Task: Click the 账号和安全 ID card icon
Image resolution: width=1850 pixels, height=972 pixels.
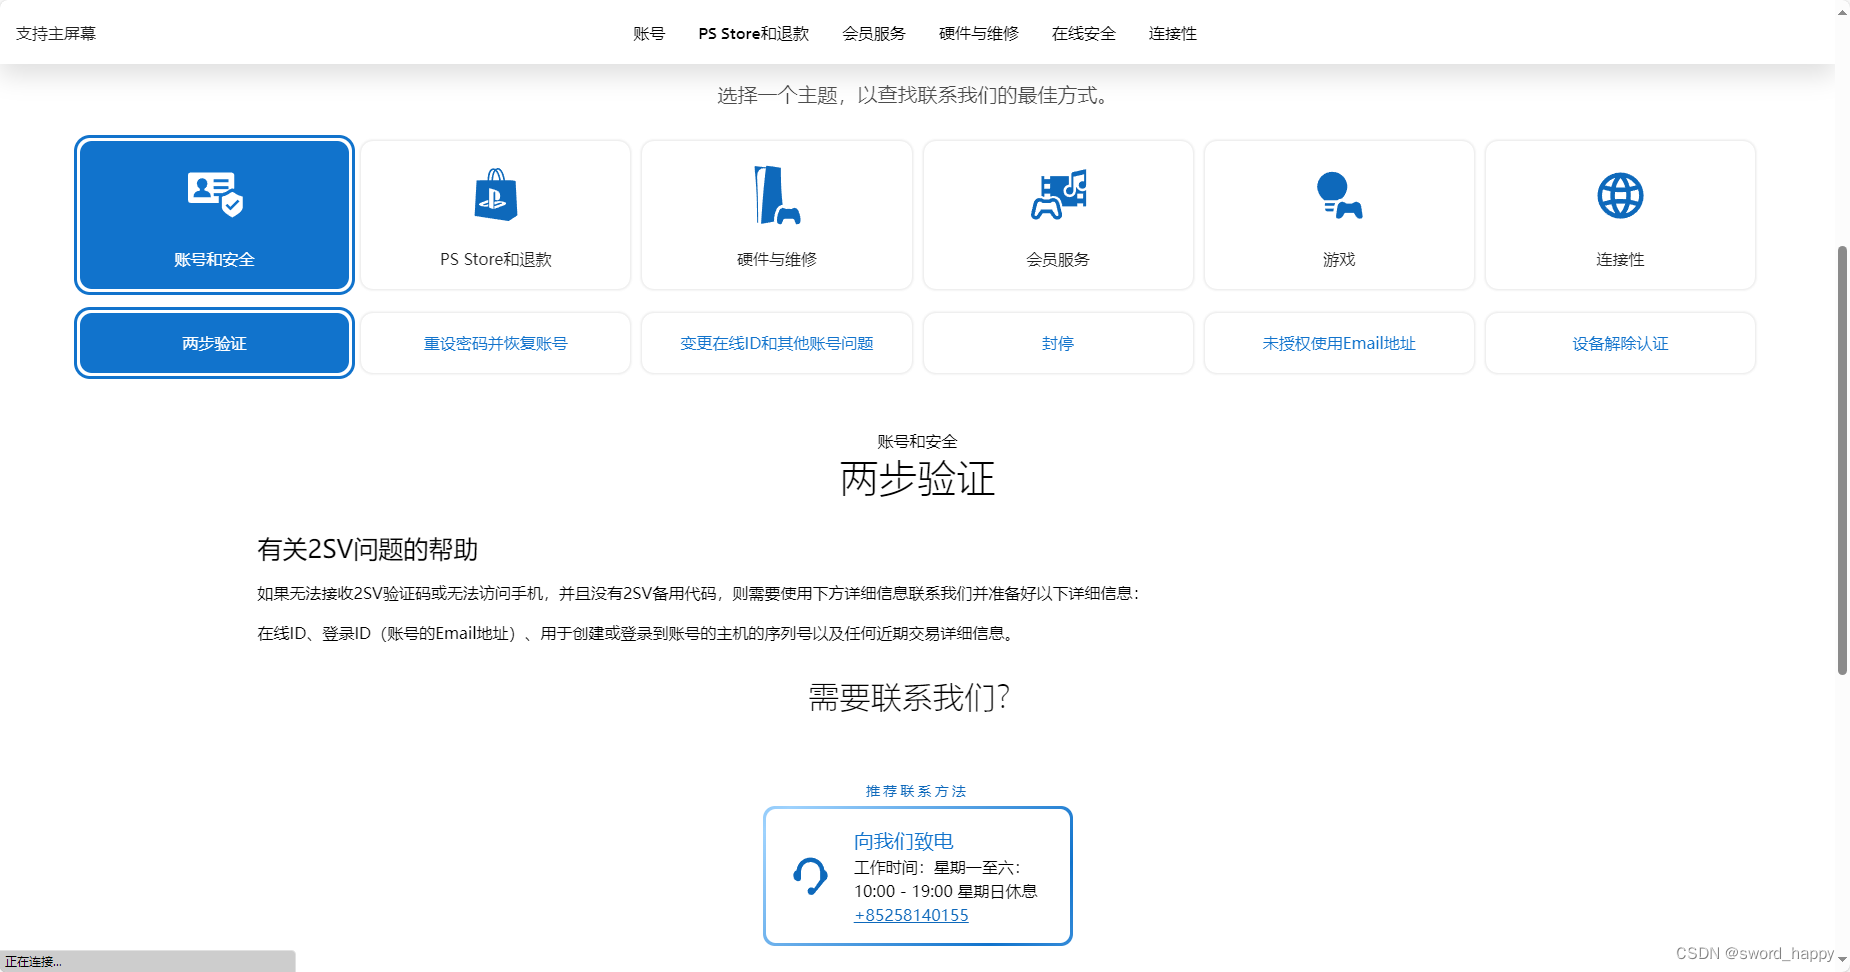Action: [x=215, y=193]
